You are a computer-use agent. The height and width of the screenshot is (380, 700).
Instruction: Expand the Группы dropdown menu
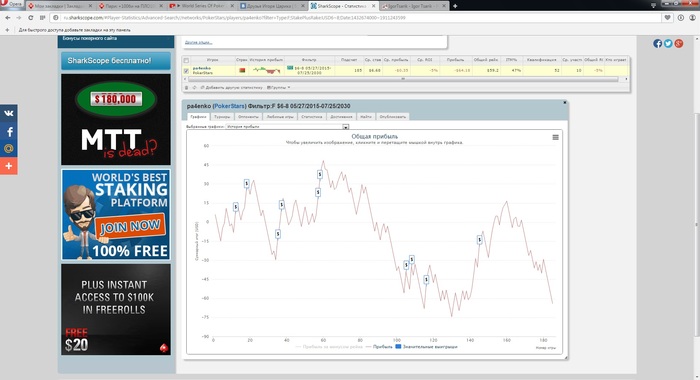click(x=279, y=88)
